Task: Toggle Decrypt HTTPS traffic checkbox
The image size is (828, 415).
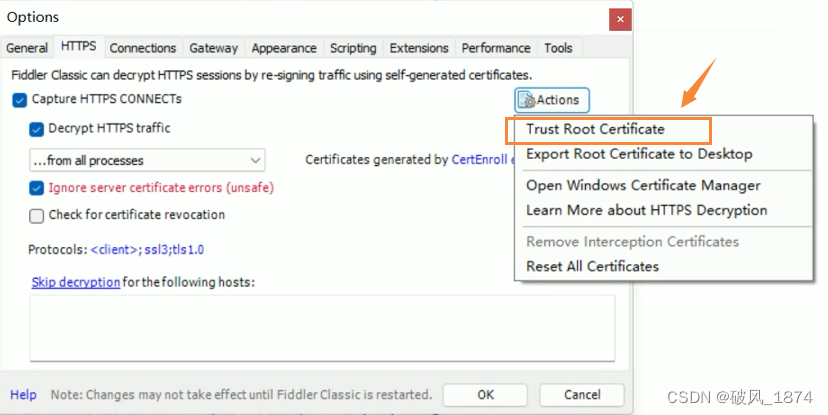Action: [x=36, y=129]
